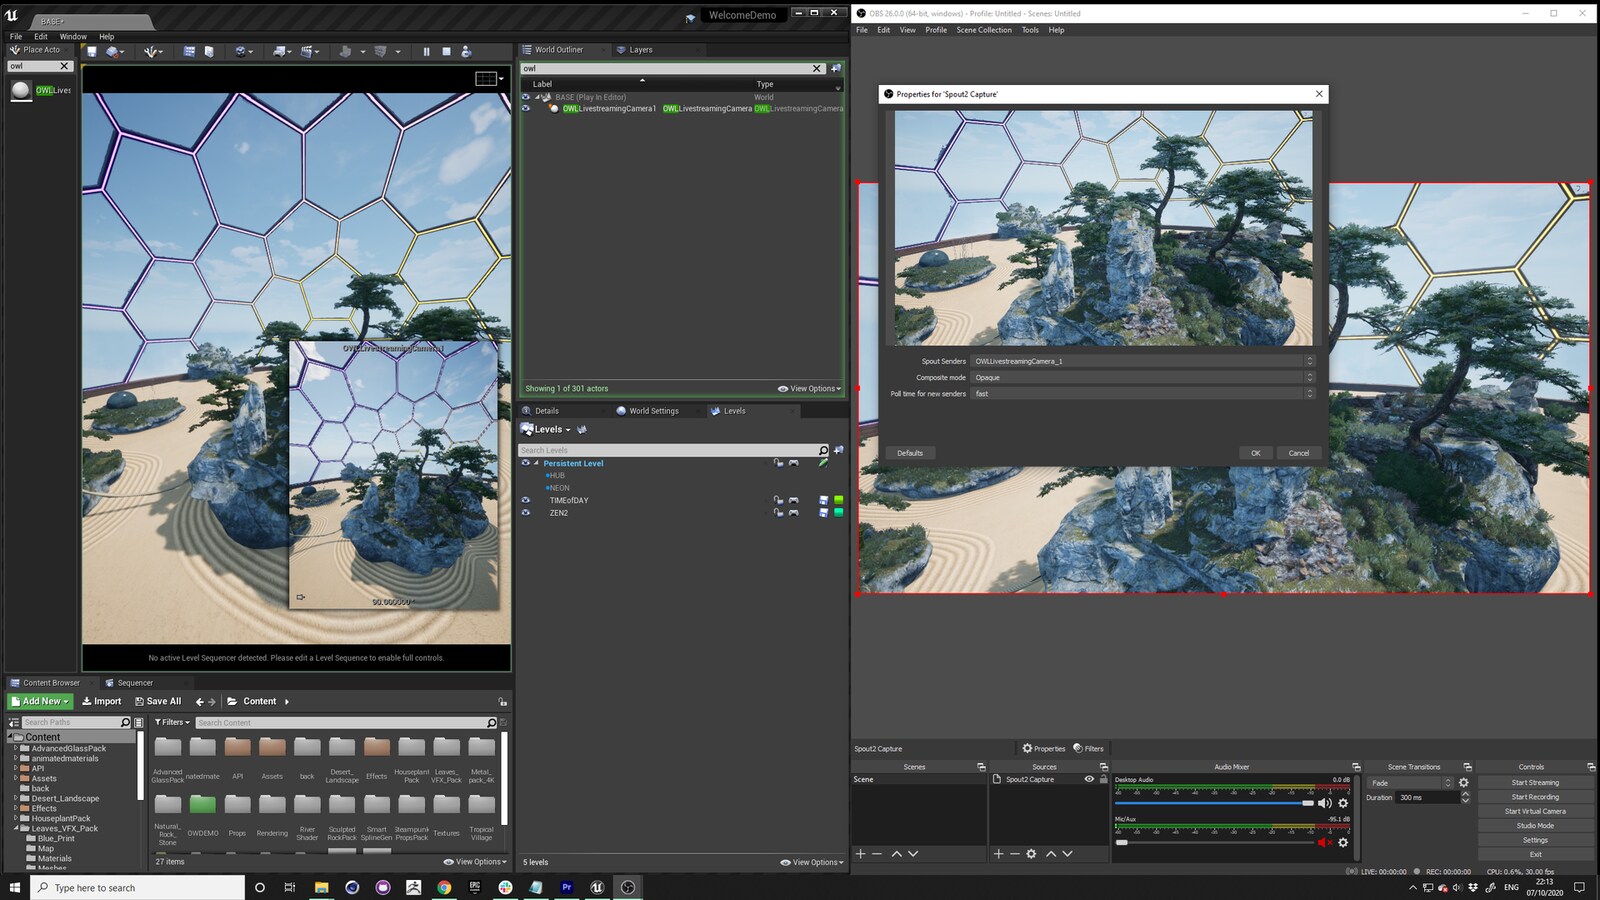Screen dimensions: 1600x900
Task: Toggle lock for Persistent Level
Action: coord(778,463)
